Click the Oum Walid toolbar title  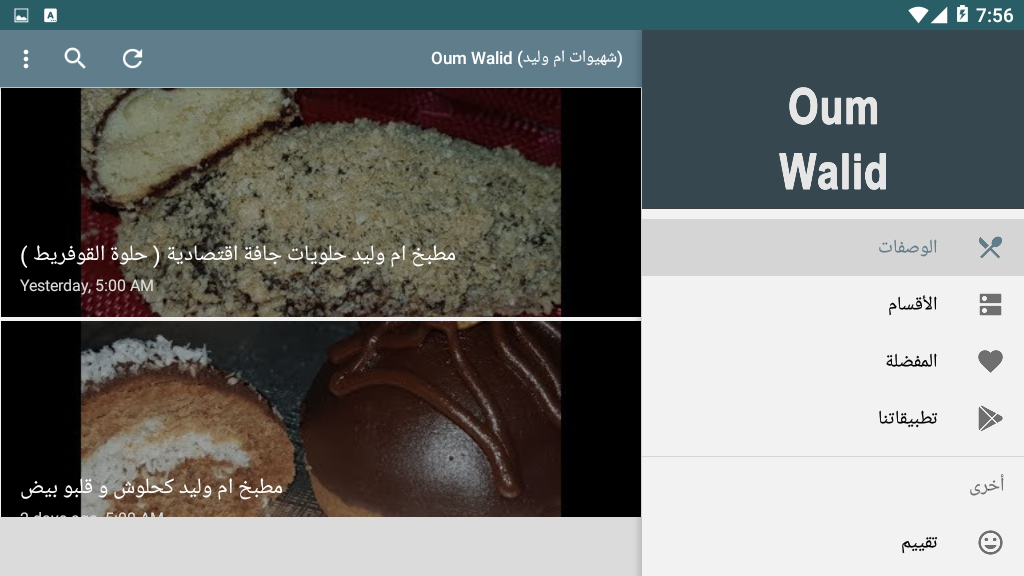point(526,58)
